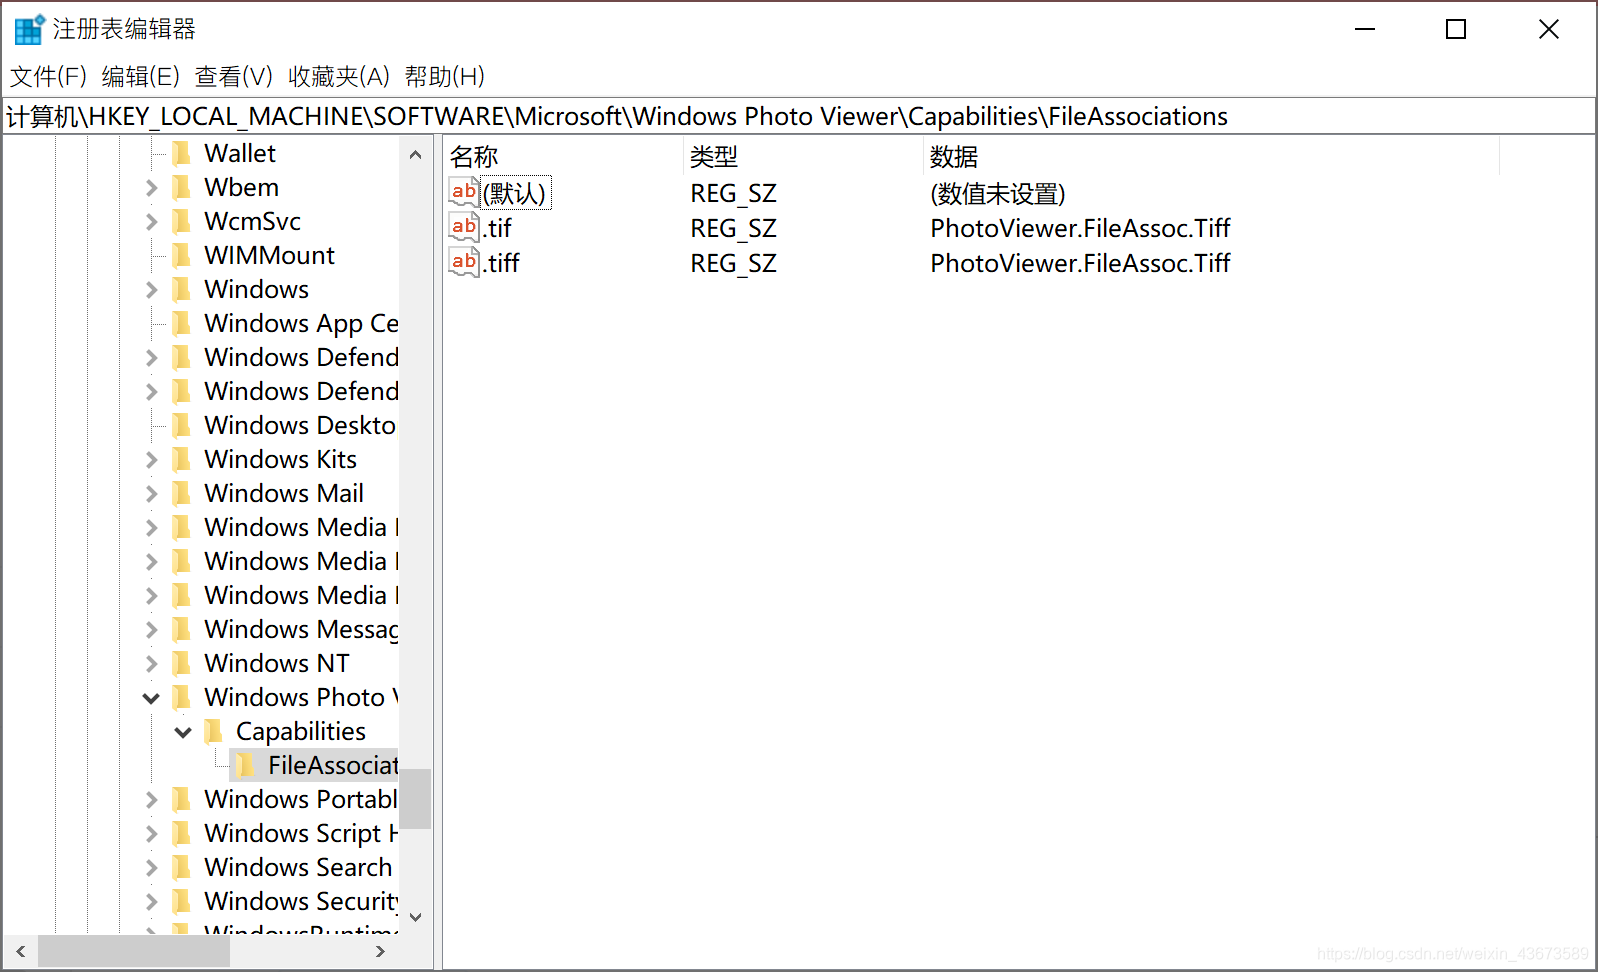Open the 文件(F) menu
The image size is (1598, 972).
pyautogui.click(x=48, y=76)
